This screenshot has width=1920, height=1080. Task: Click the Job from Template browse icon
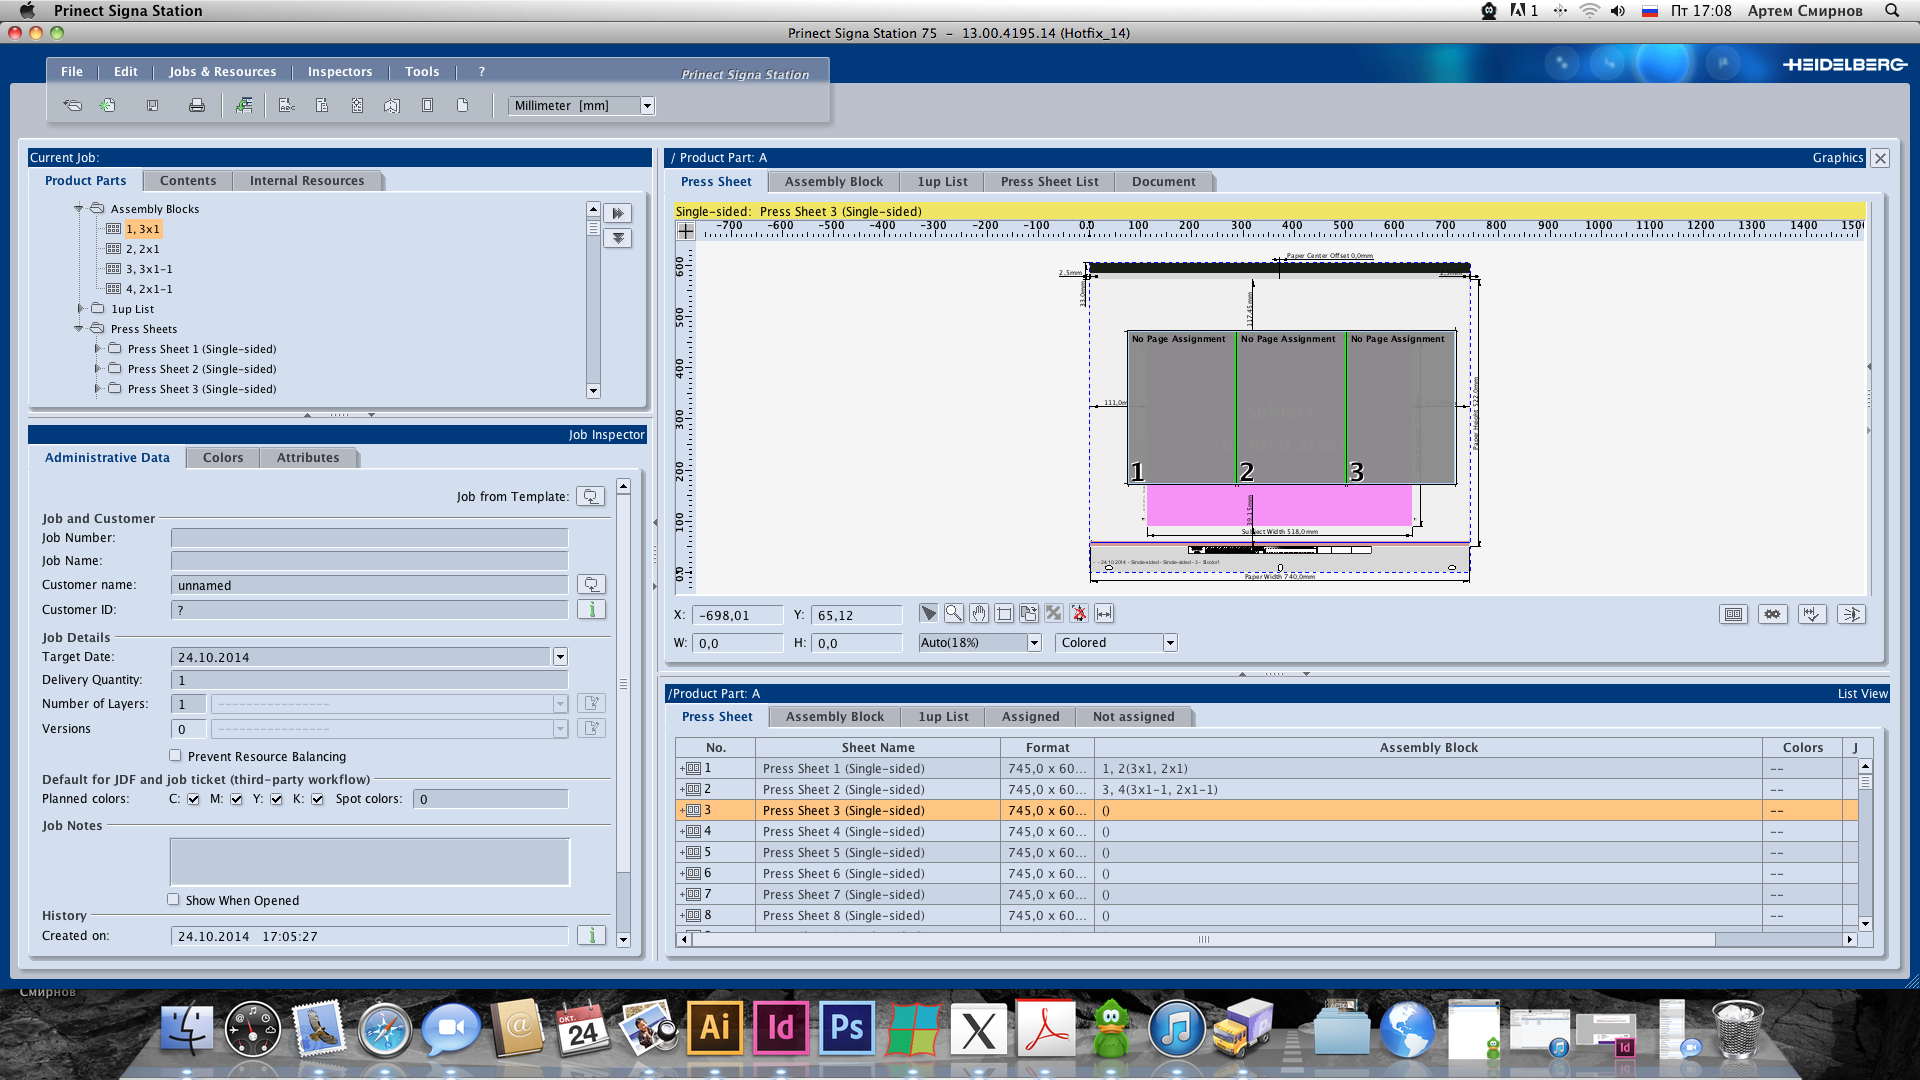click(x=591, y=496)
